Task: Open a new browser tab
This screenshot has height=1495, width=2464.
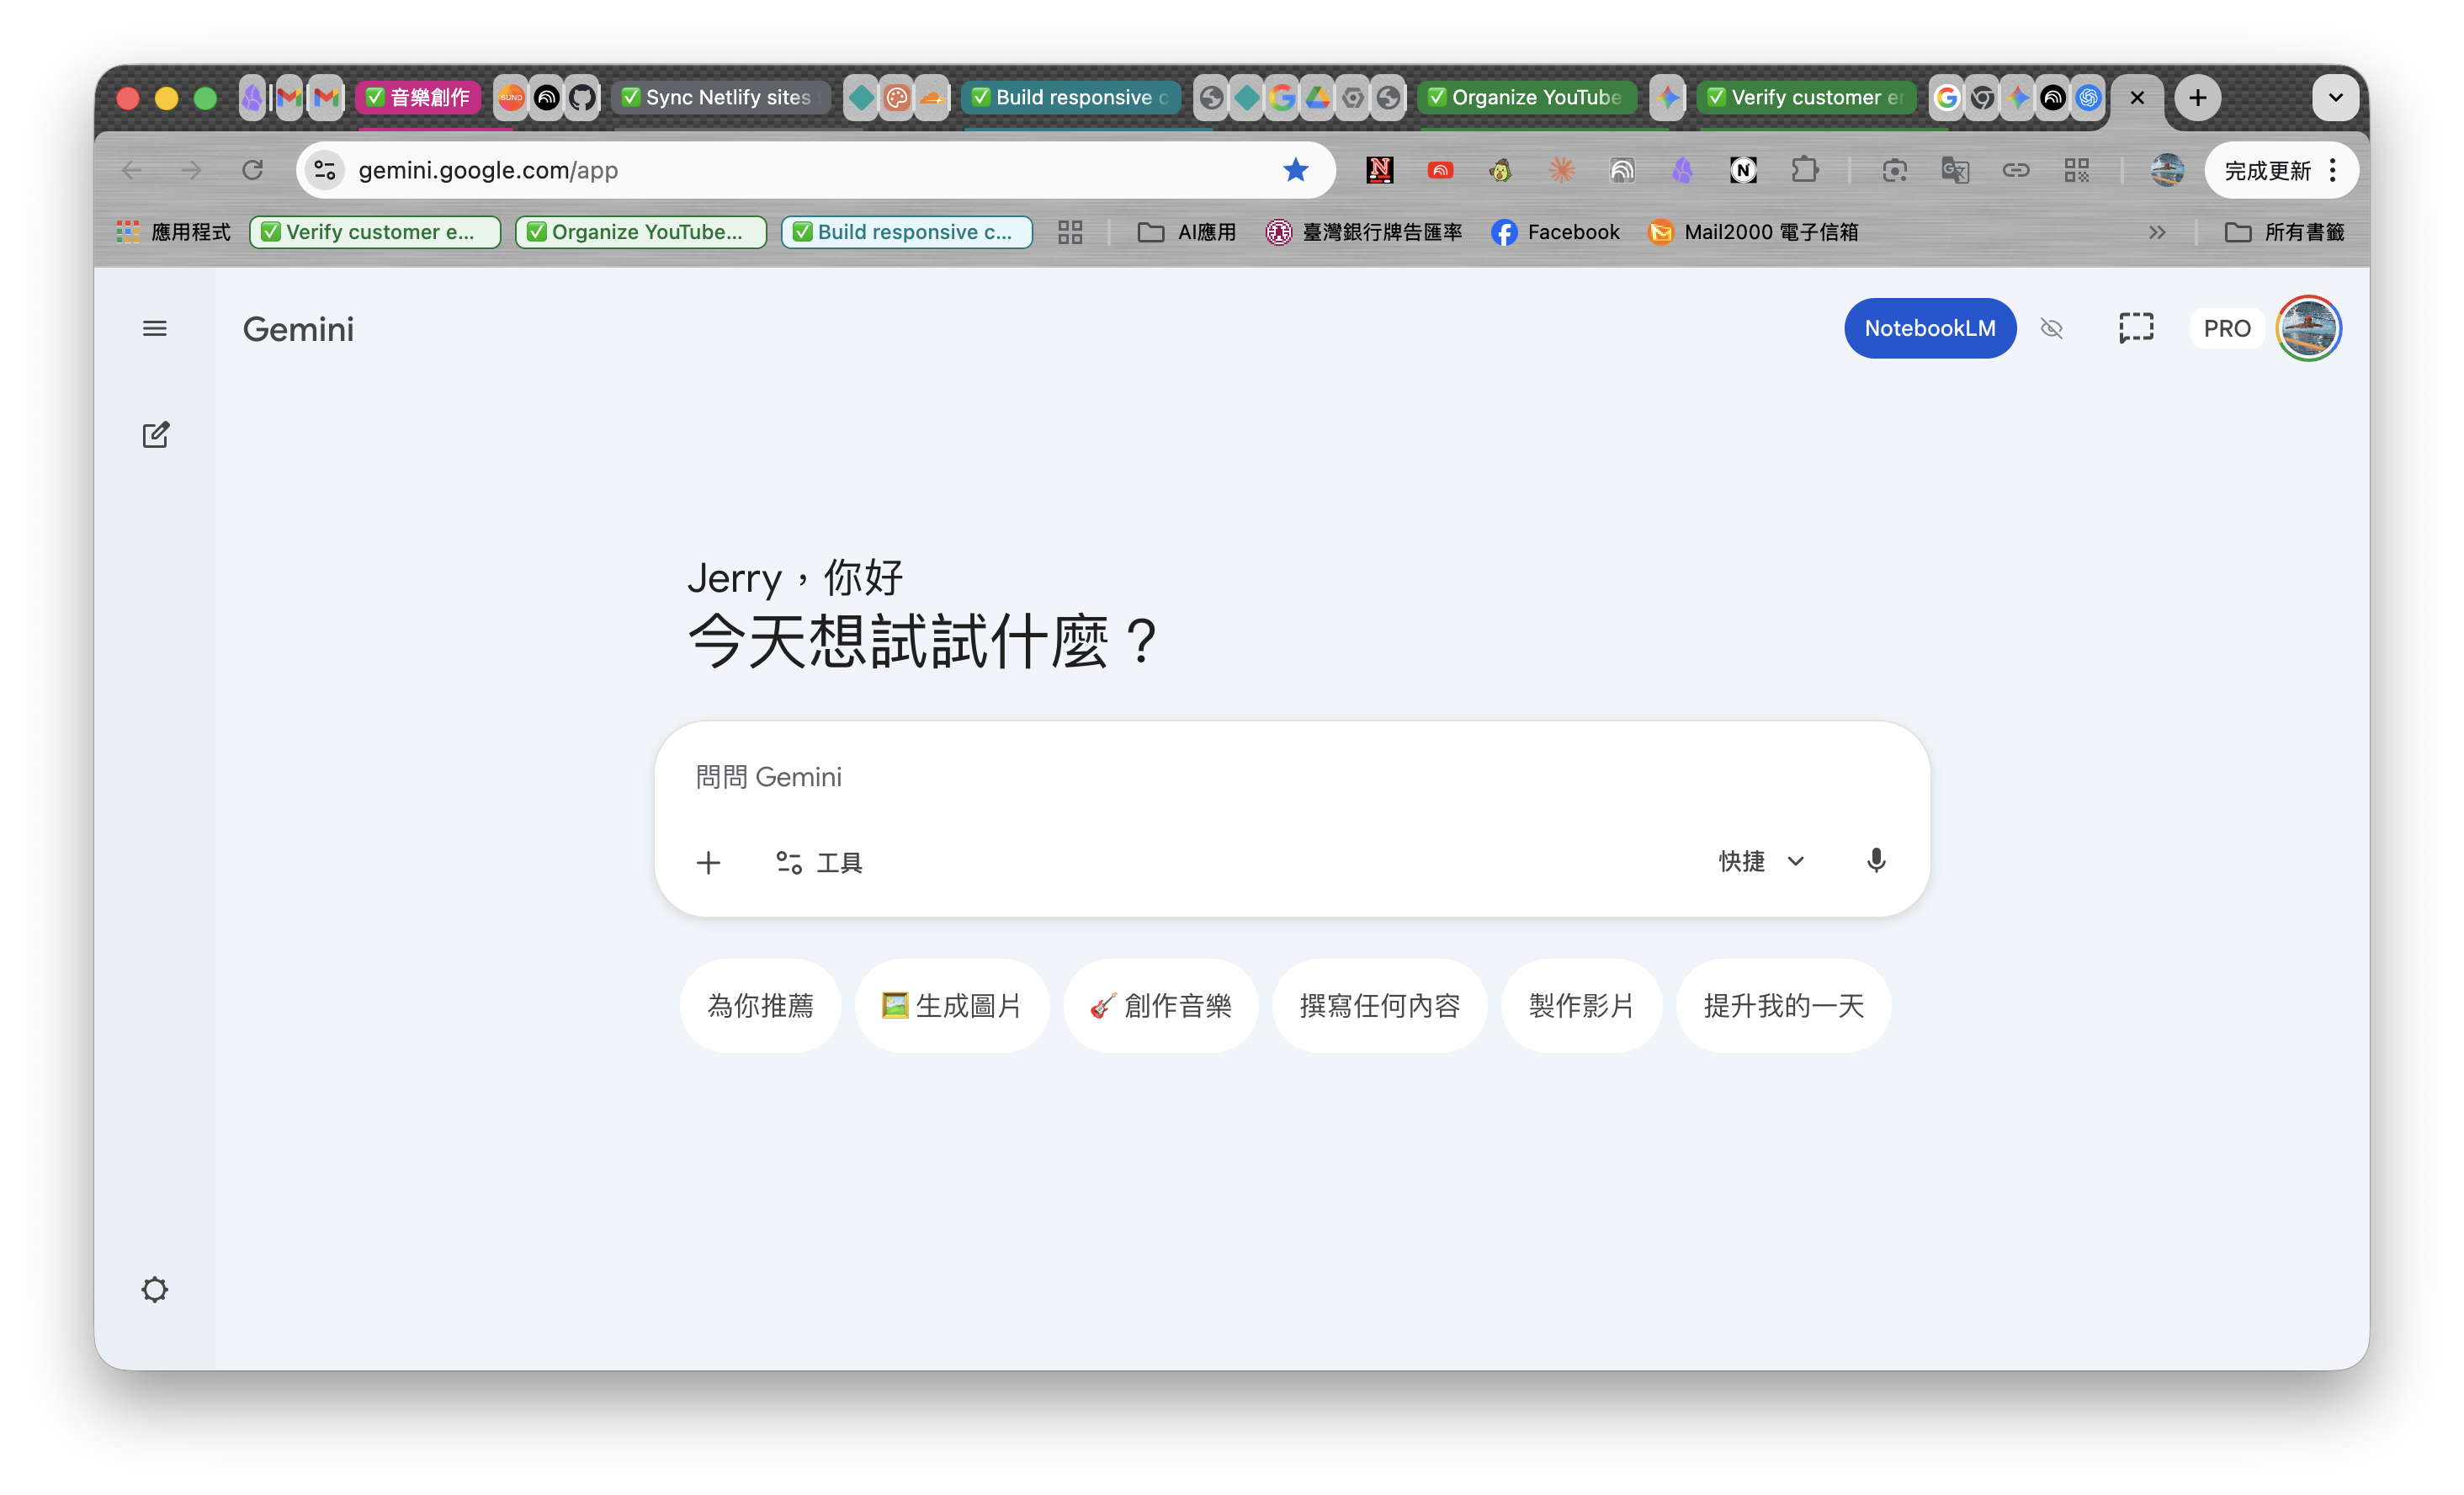Action: (x=2197, y=97)
